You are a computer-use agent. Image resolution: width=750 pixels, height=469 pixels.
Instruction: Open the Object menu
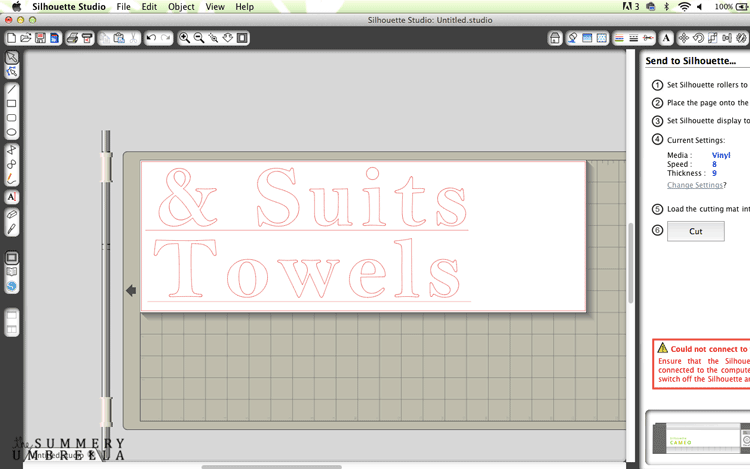coord(181,7)
